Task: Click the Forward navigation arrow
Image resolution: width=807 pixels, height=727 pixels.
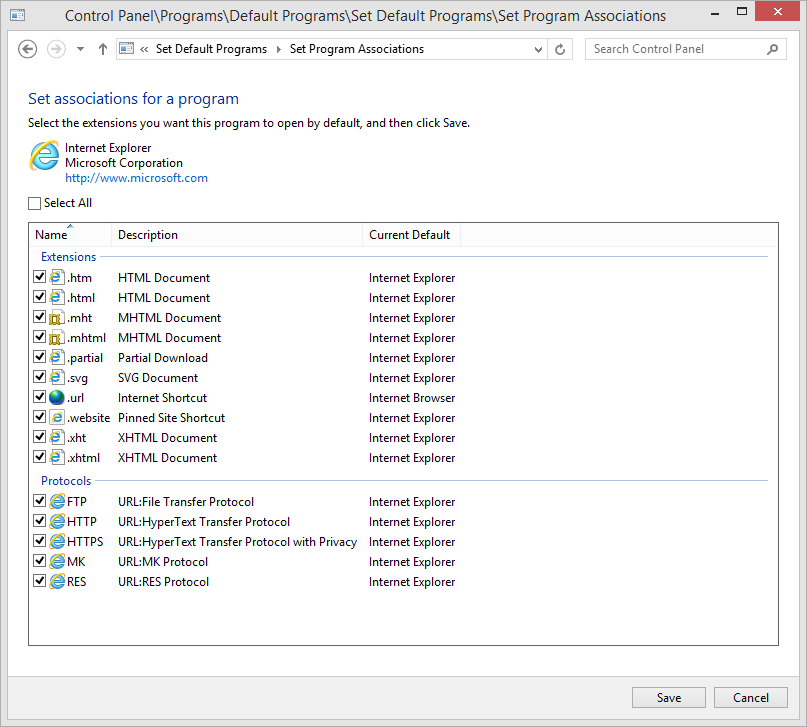Action: coord(56,49)
